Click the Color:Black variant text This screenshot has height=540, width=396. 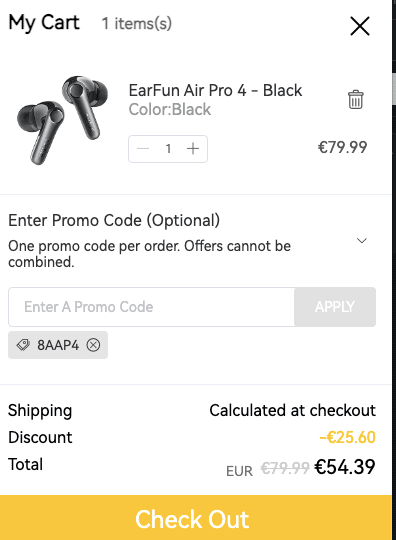click(x=170, y=110)
